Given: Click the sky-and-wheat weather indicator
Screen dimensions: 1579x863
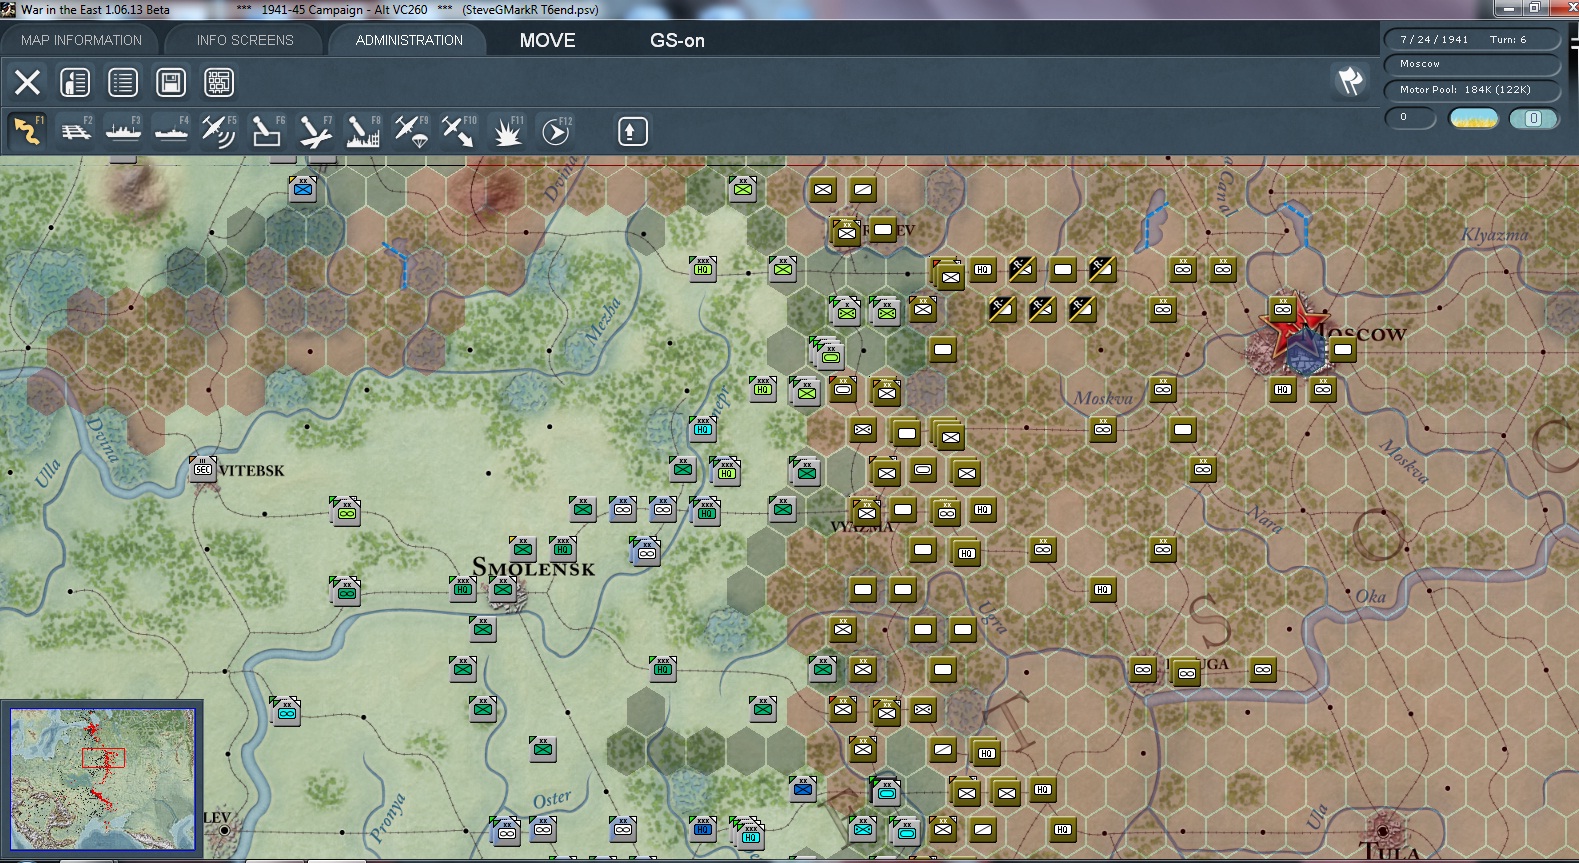Looking at the screenshot, I should coord(1474,118).
